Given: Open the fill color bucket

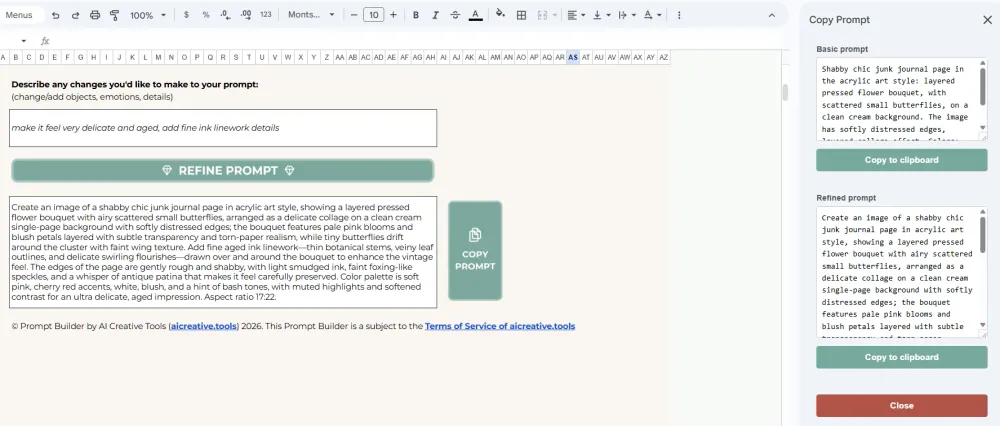Looking at the screenshot, I should point(501,14).
